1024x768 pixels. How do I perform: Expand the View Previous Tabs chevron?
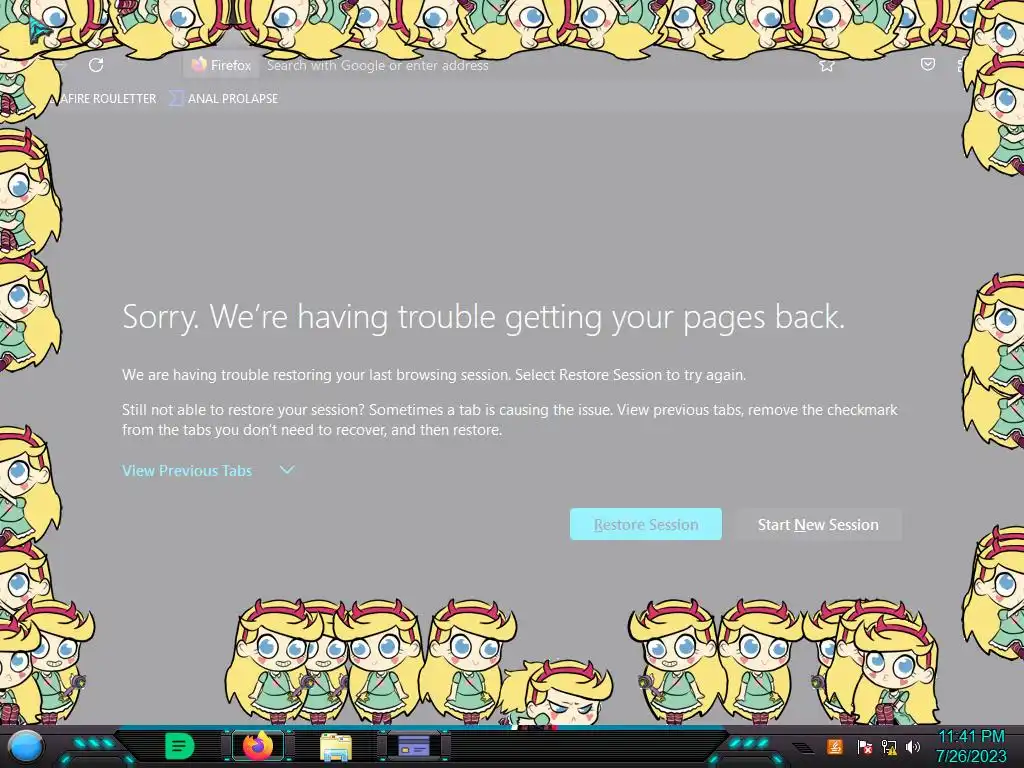pos(287,470)
